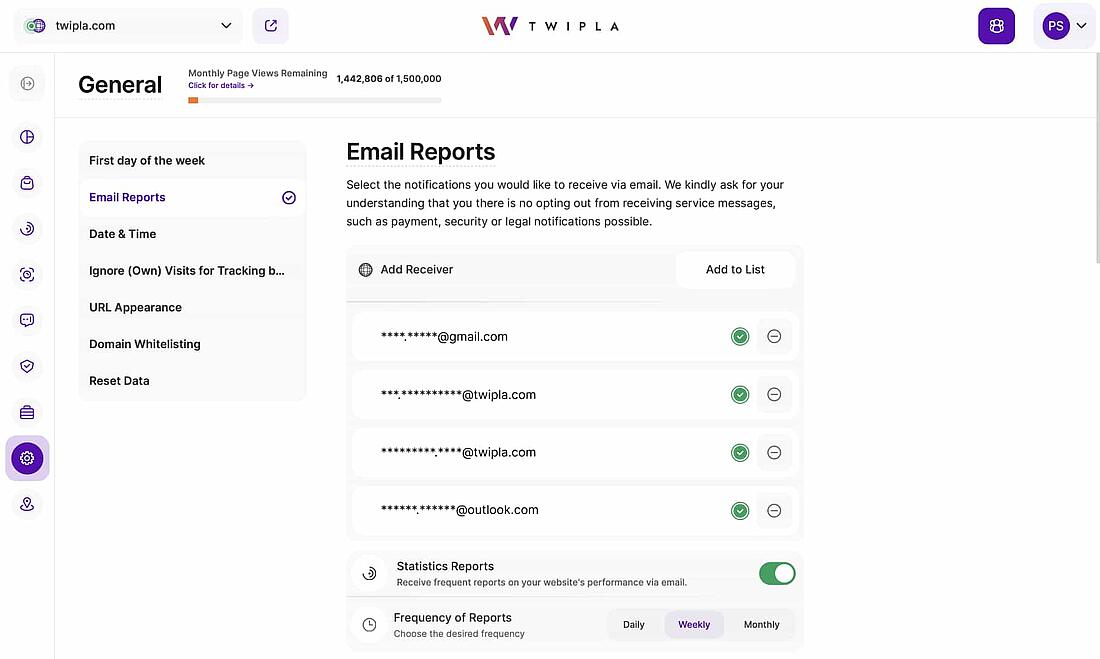Open Domain Whitelisting settings

point(192,344)
